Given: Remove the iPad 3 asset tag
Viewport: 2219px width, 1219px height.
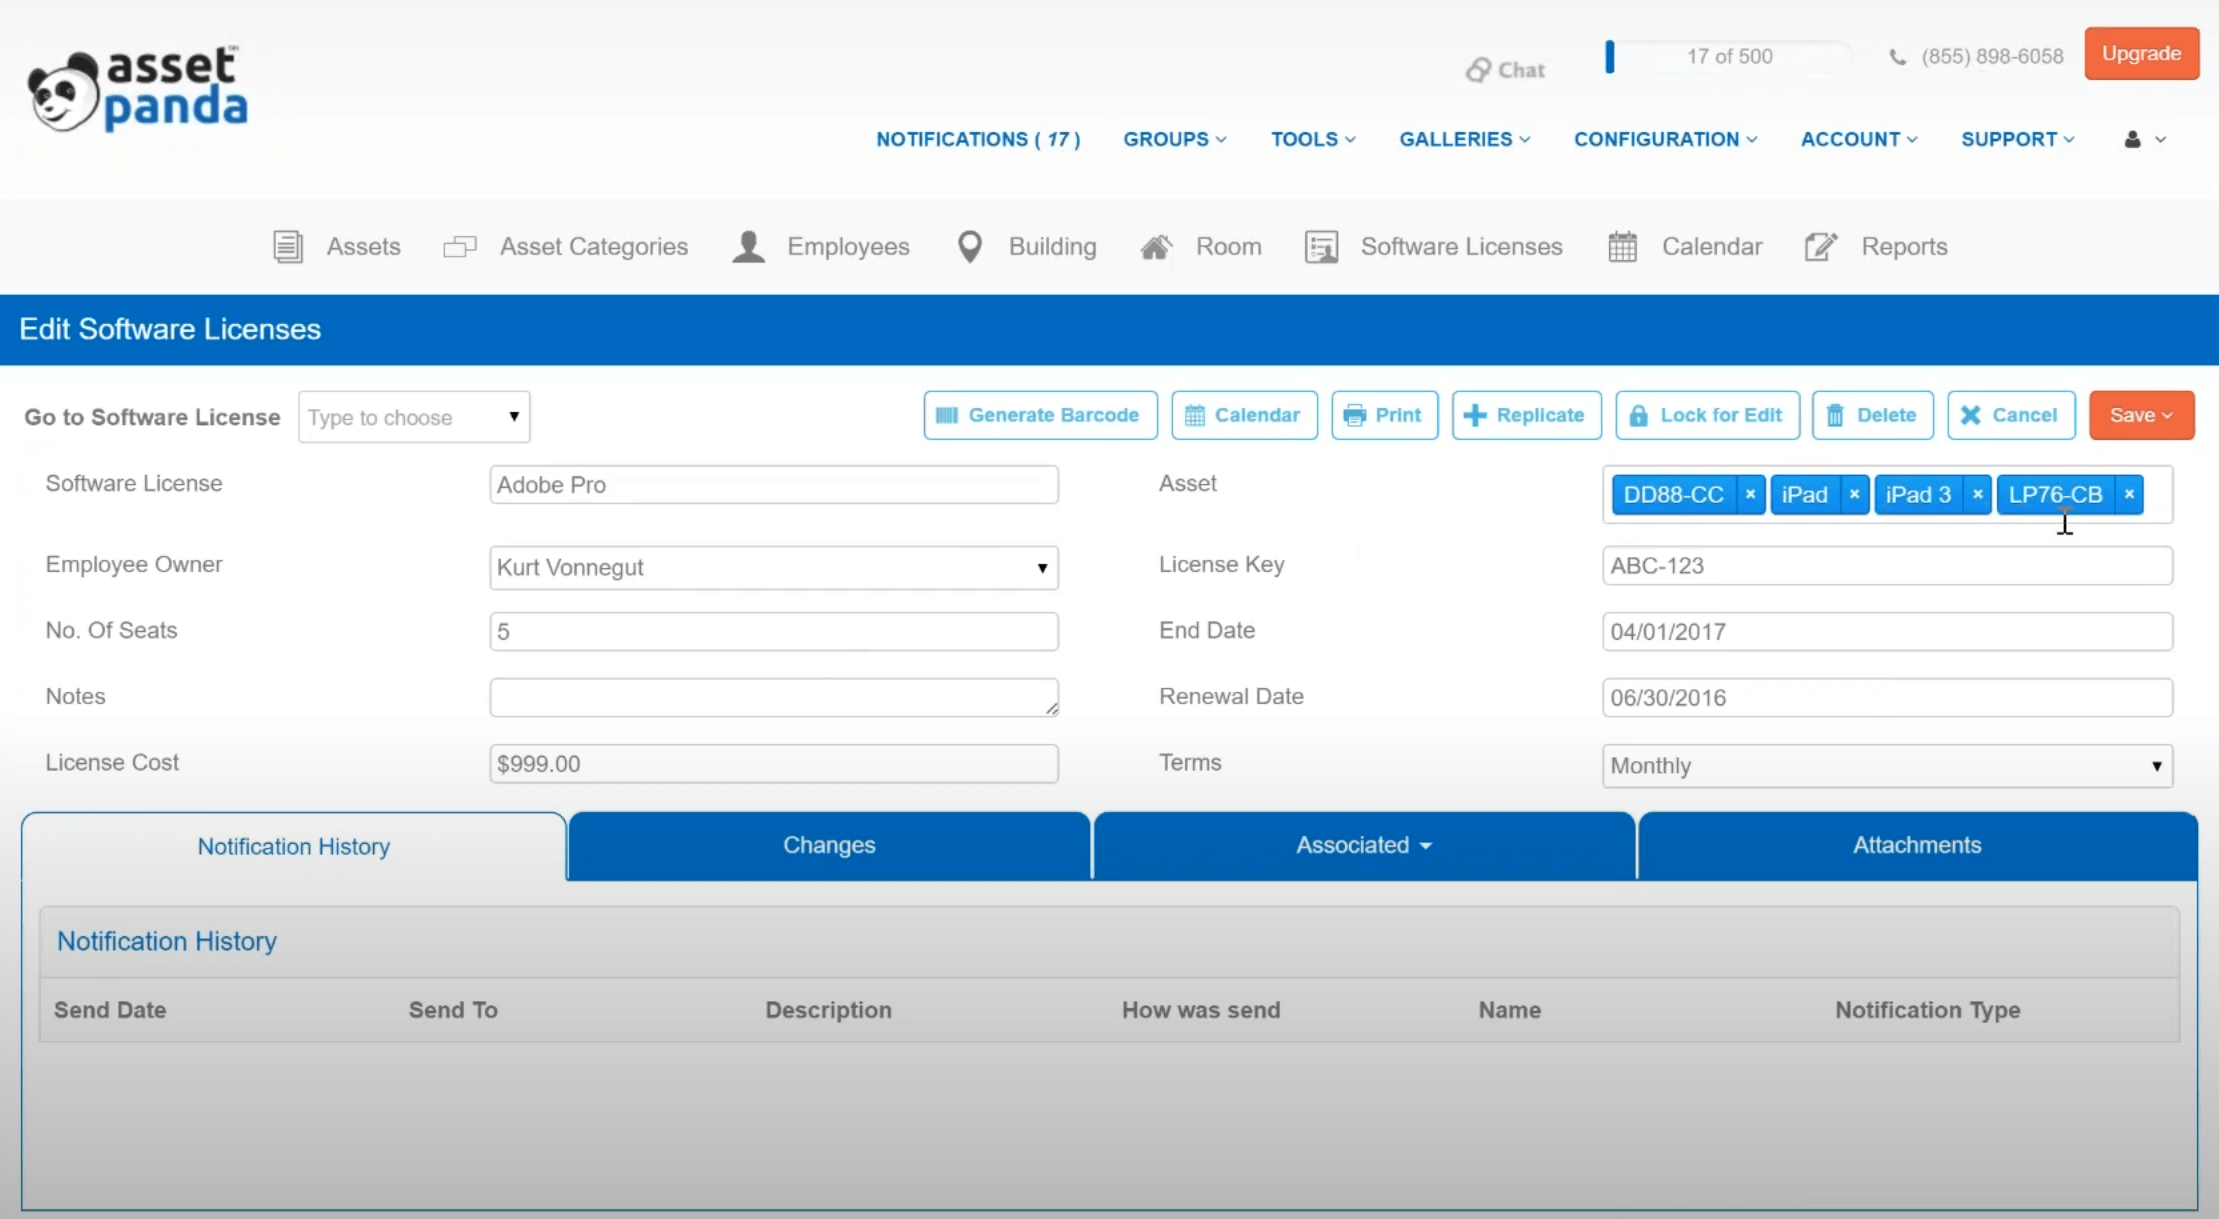Looking at the screenshot, I should tap(1977, 494).
